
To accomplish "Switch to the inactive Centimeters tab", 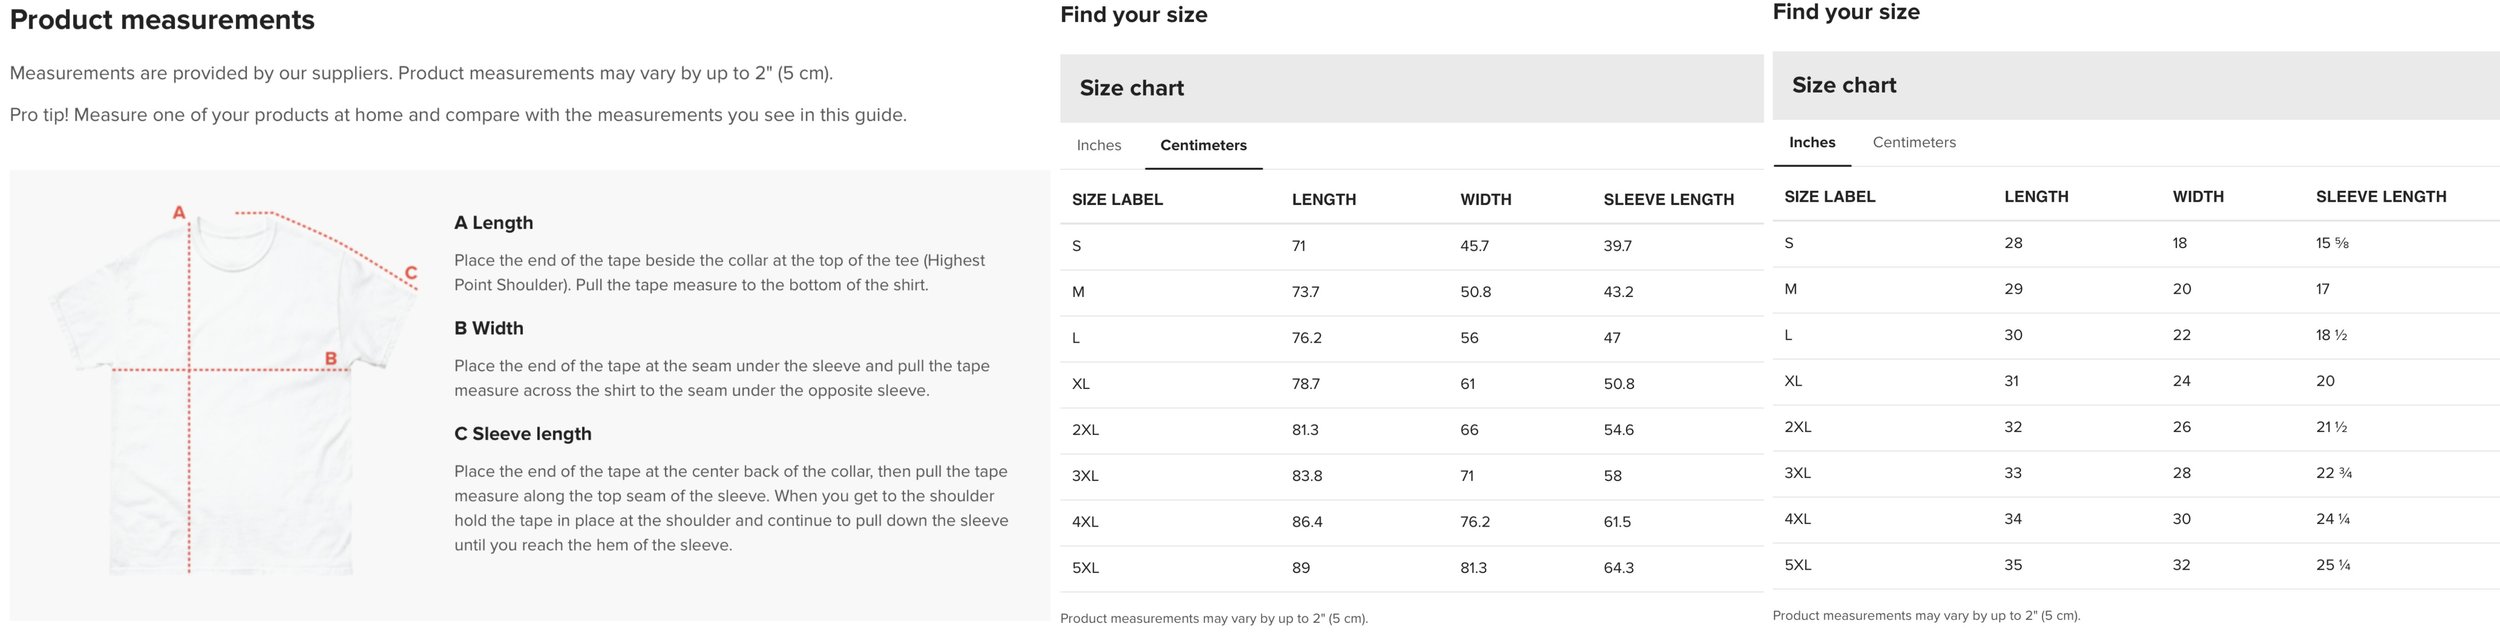I will point(1913,143).
